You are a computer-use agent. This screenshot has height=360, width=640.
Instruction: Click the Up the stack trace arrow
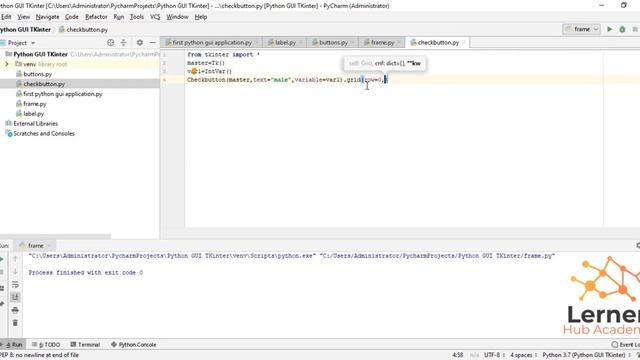pyautogui.click(x=15, y=259)
